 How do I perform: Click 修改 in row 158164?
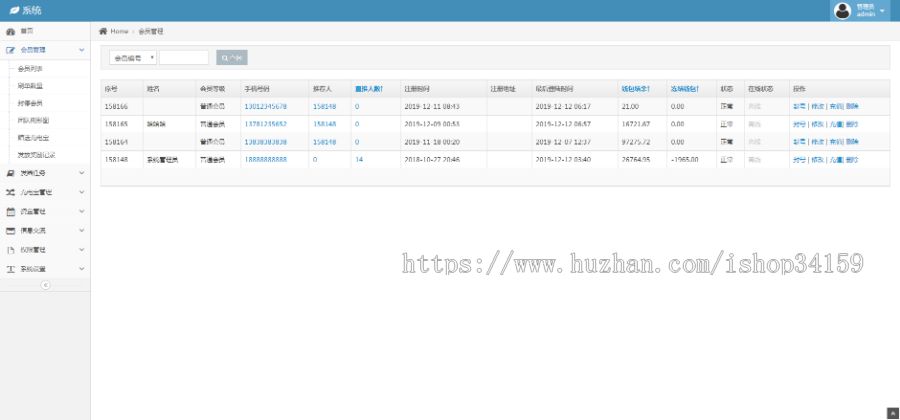tap(817, 142)
